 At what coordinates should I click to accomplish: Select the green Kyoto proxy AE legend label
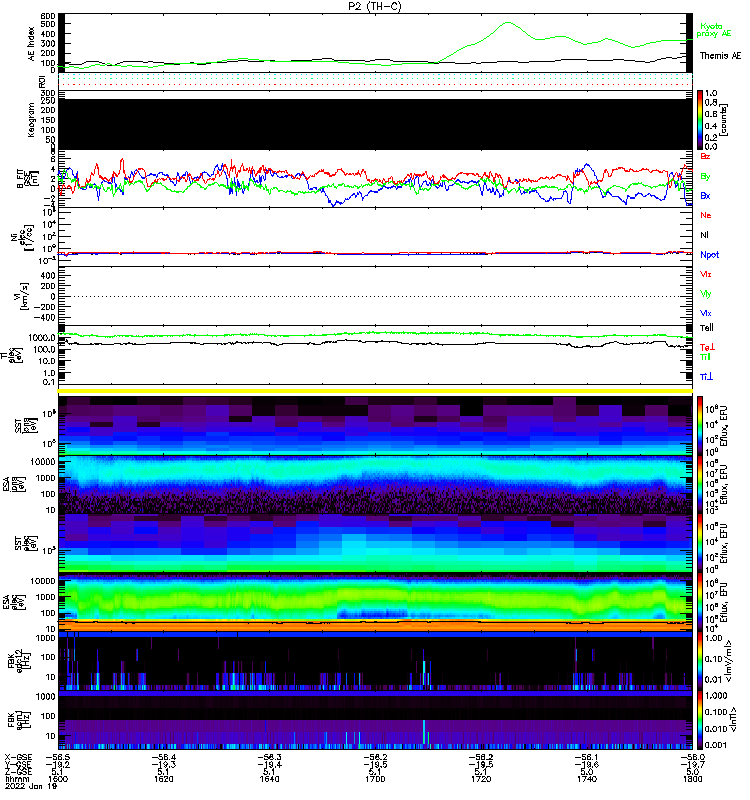click(714, 30)
